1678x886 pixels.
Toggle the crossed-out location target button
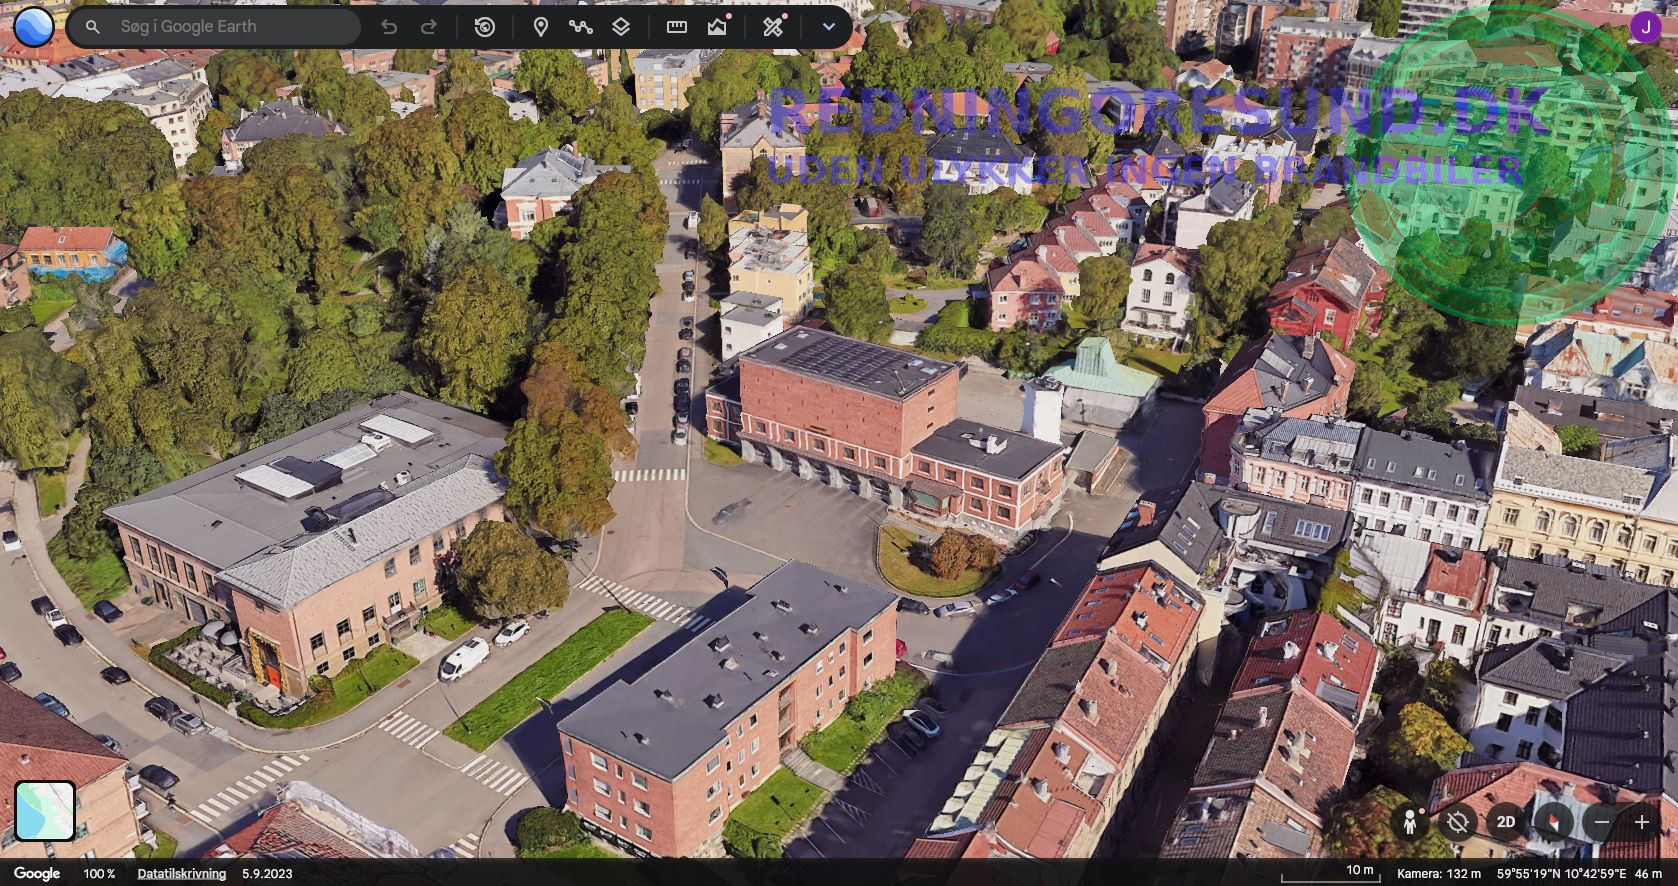(x=1458, y=822)
